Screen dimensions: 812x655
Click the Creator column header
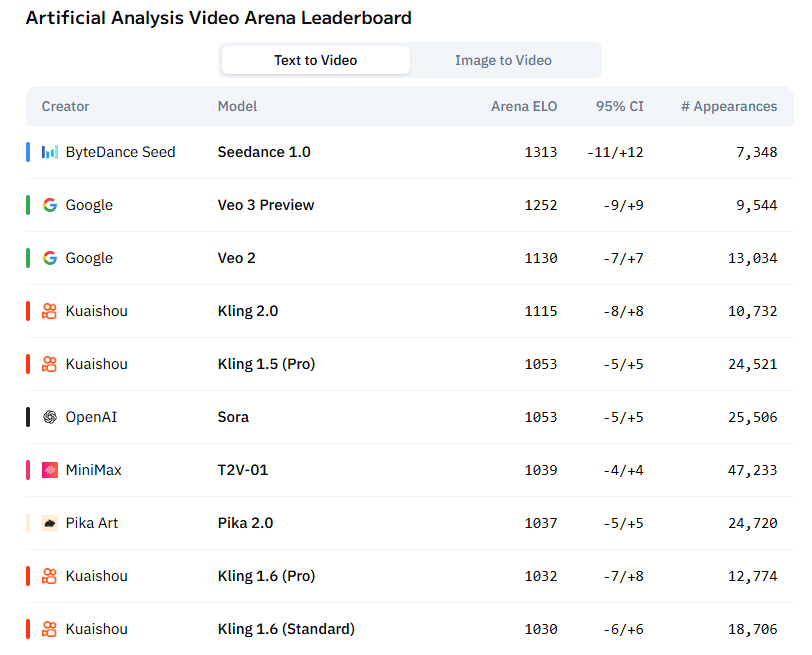pos(65,106)
